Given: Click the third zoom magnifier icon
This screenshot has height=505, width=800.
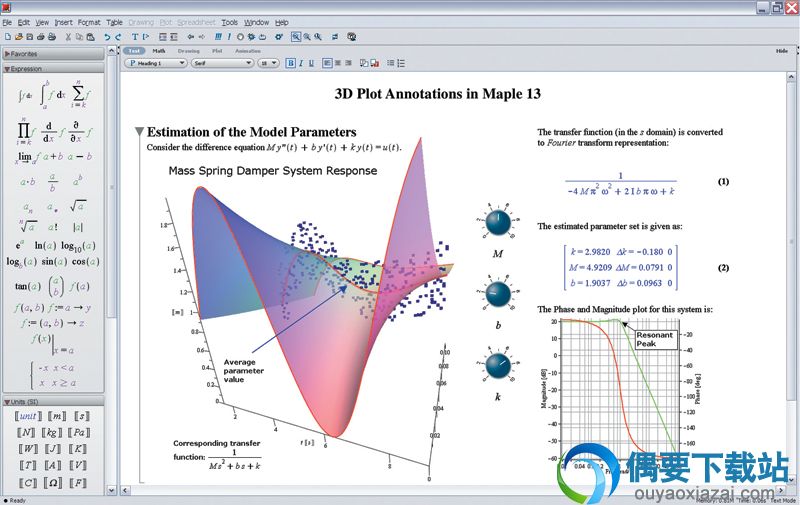Looking at the screenshot, I should (x=318, y=37).
